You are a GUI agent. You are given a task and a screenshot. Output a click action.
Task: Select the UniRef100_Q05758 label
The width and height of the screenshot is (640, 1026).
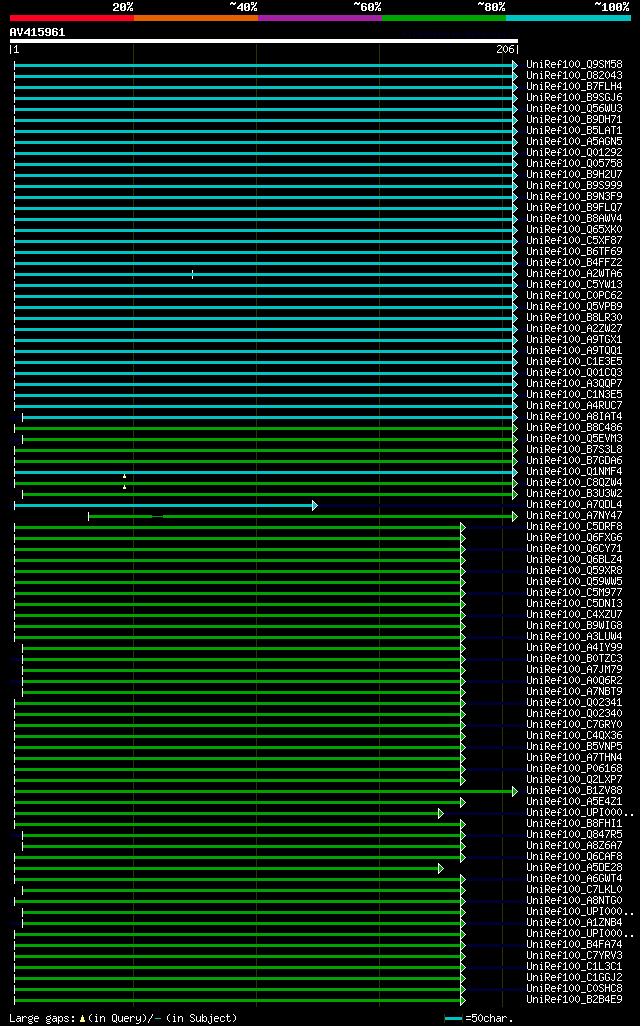575,164
